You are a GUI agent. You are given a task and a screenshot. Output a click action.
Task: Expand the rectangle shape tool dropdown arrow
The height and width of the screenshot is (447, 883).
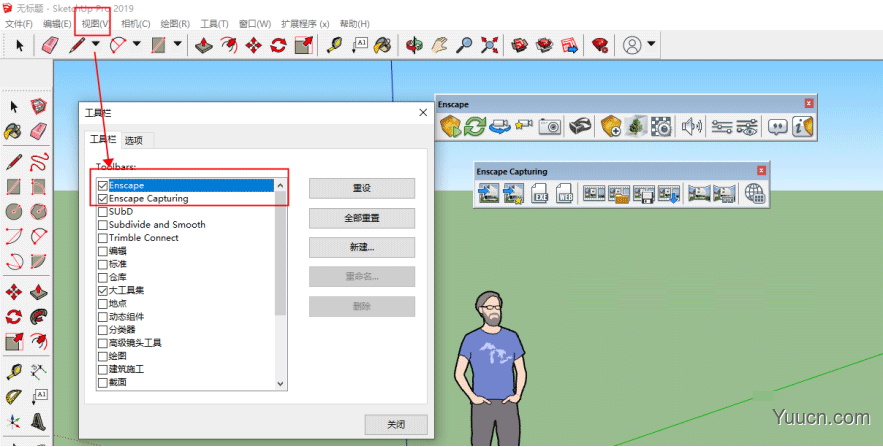tap(177, 44)
